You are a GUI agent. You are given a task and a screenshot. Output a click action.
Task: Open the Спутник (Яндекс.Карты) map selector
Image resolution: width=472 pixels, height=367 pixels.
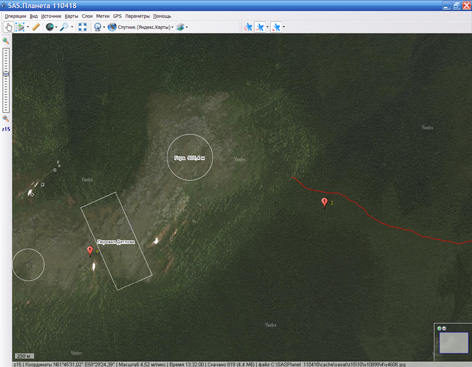(145, 27)
